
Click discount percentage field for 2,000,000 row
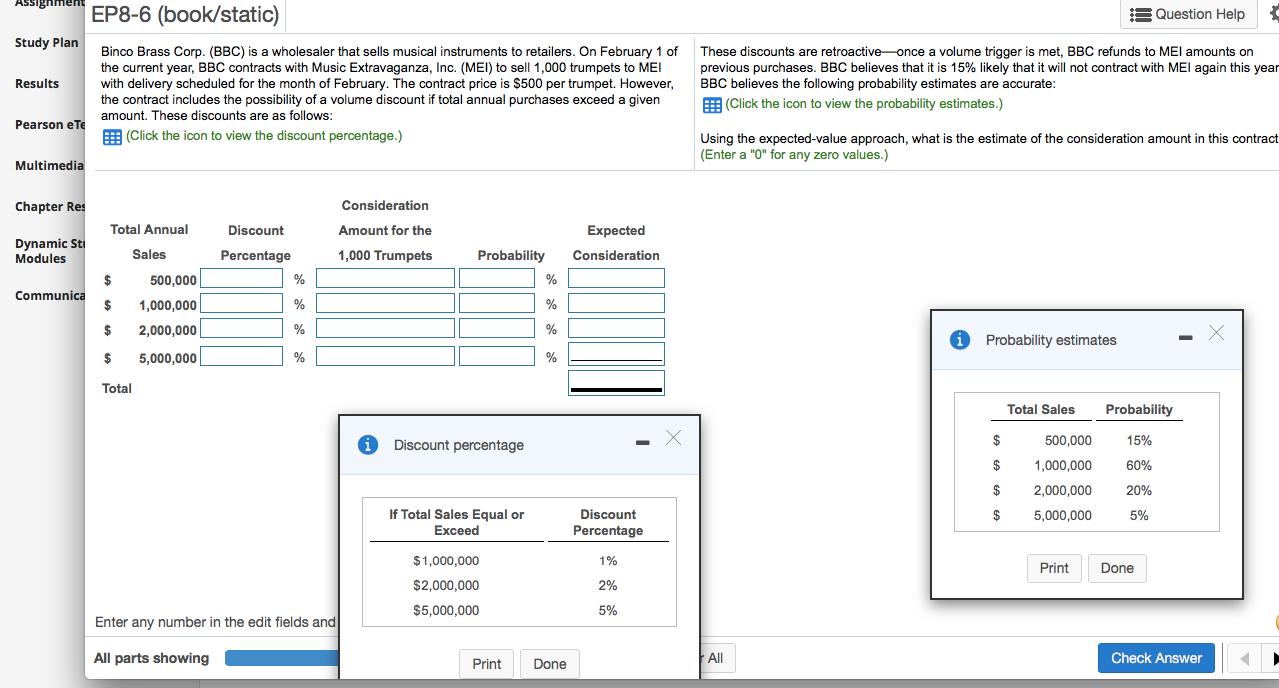[x=241, y=328]
